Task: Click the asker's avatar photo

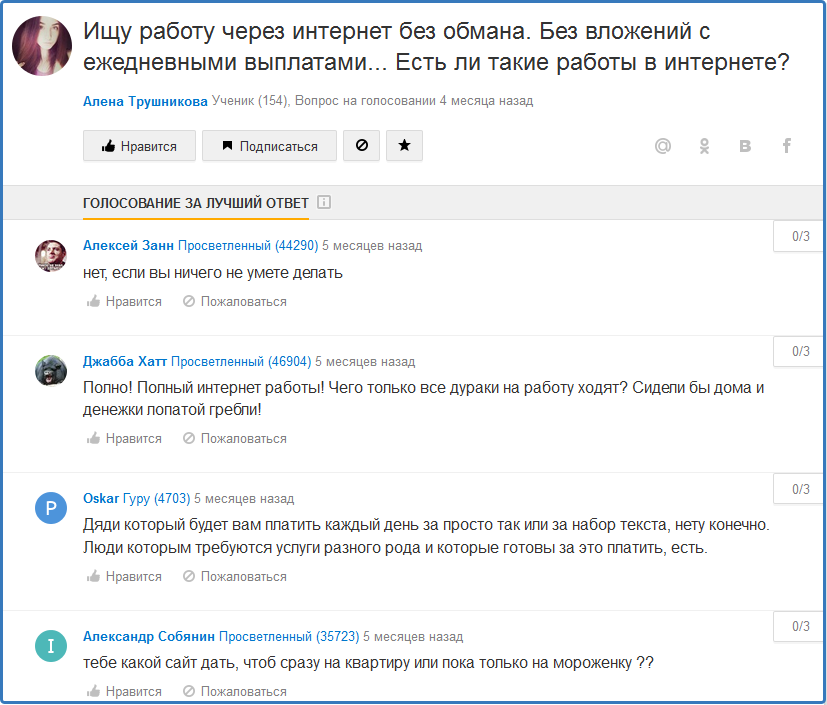Action: [41, 46]
